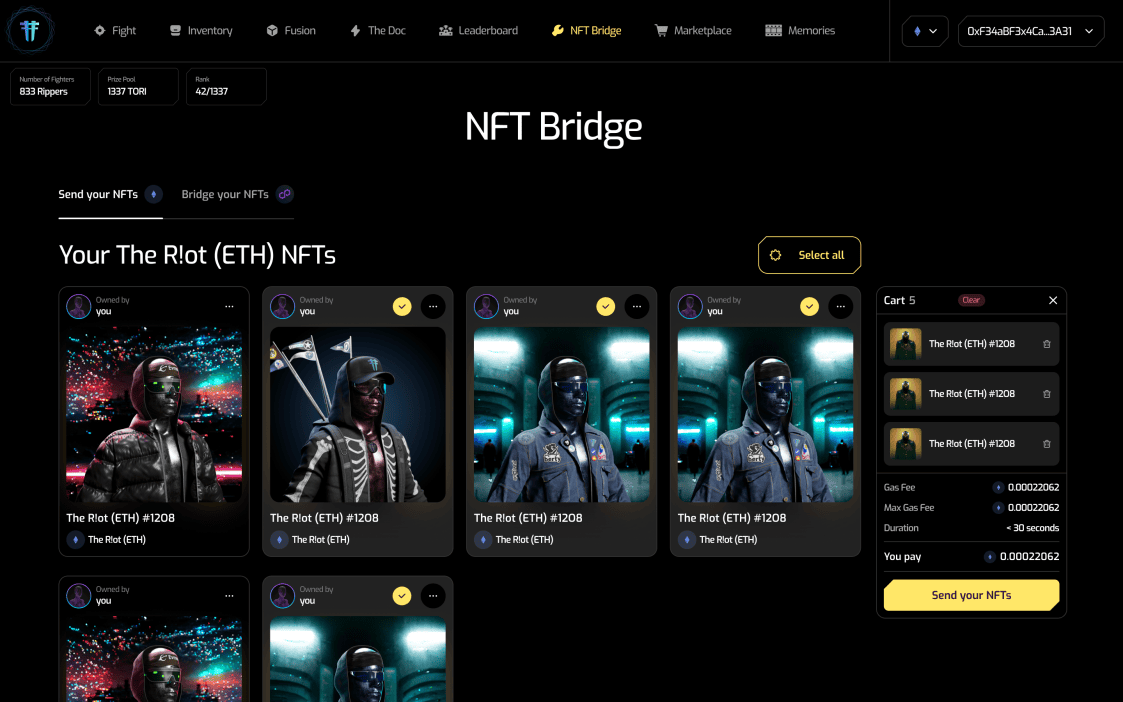This screenshot has width=1123, height=702.
Task: Click the Select all button
Action: (x=809, y=255)
